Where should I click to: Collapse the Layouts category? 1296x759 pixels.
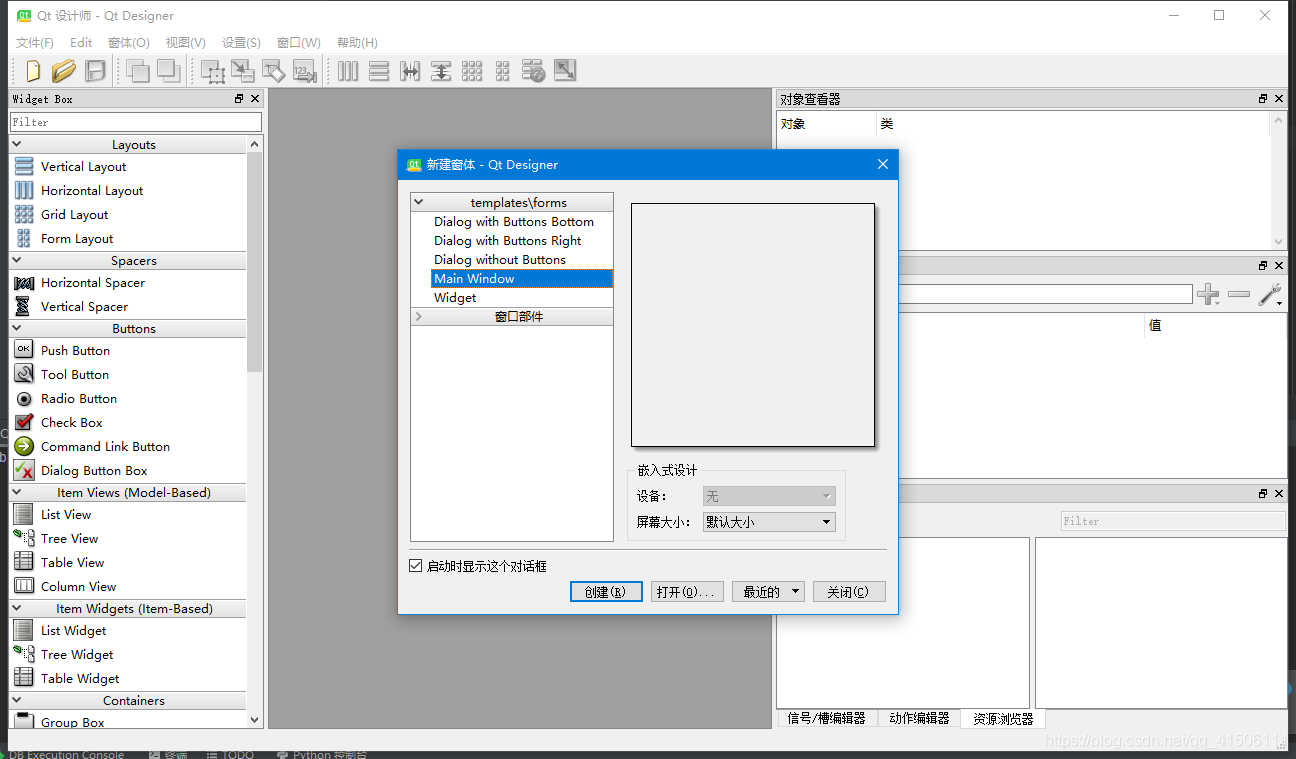(17, 145)
